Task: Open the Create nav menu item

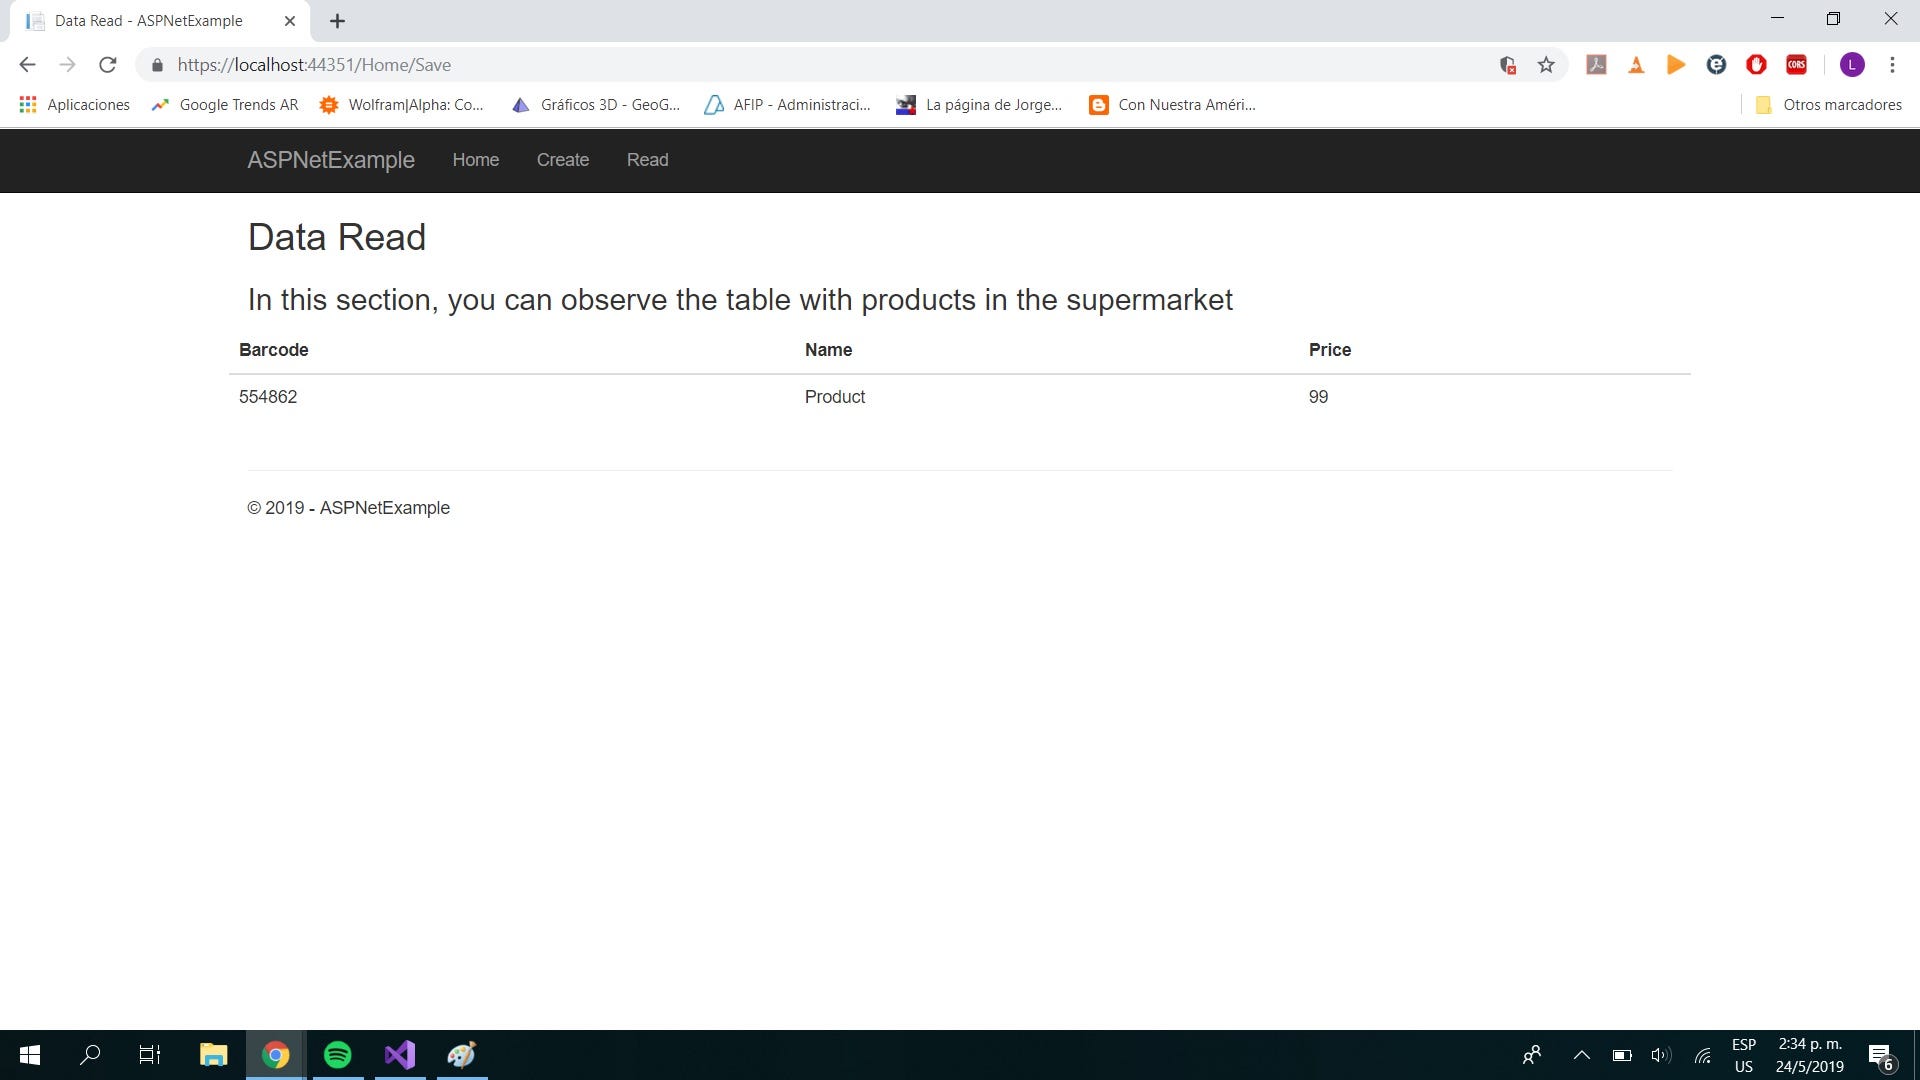Action: click(x=562, y=160)
